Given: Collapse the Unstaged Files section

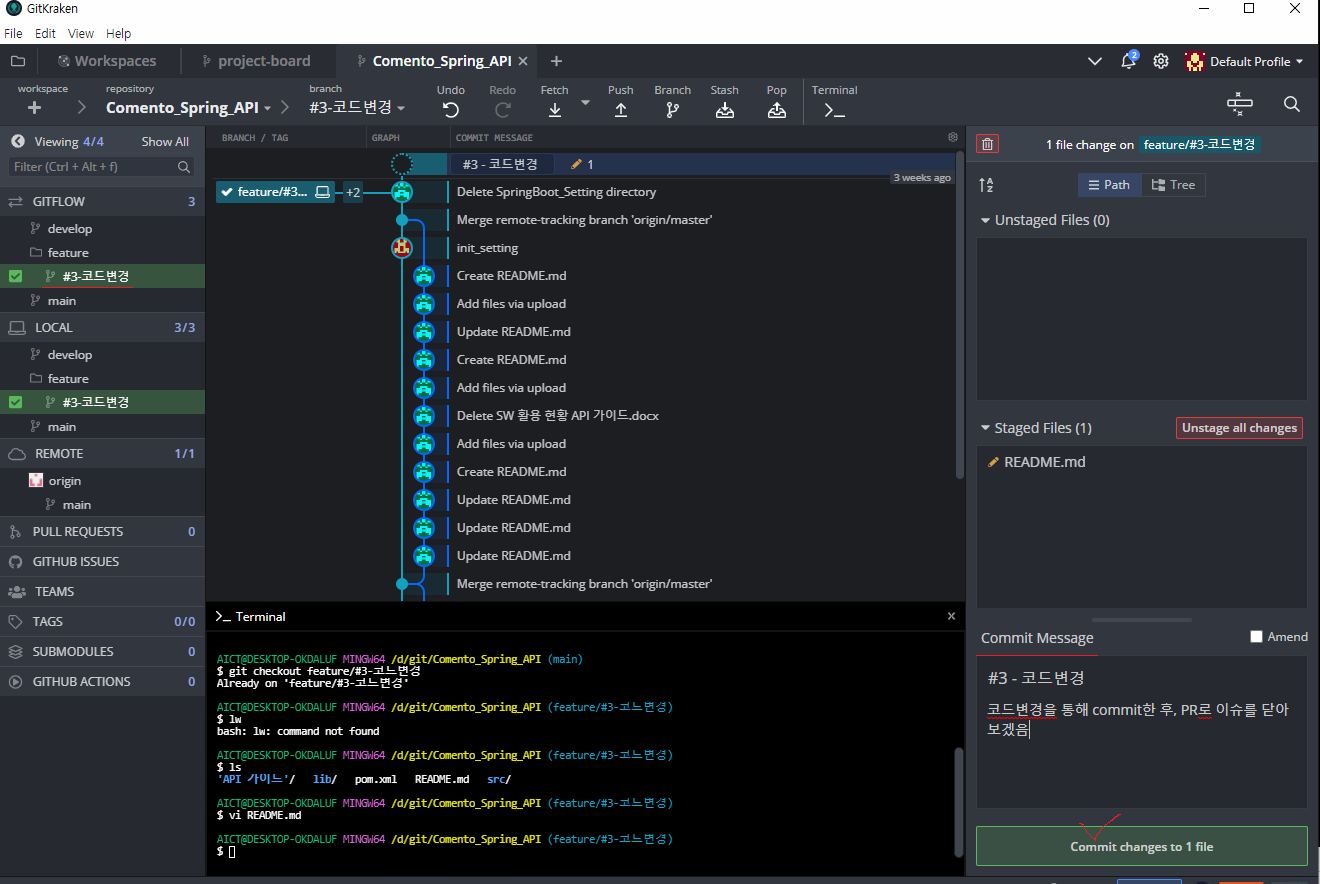Looking at the screenshot, I should 986,220.
